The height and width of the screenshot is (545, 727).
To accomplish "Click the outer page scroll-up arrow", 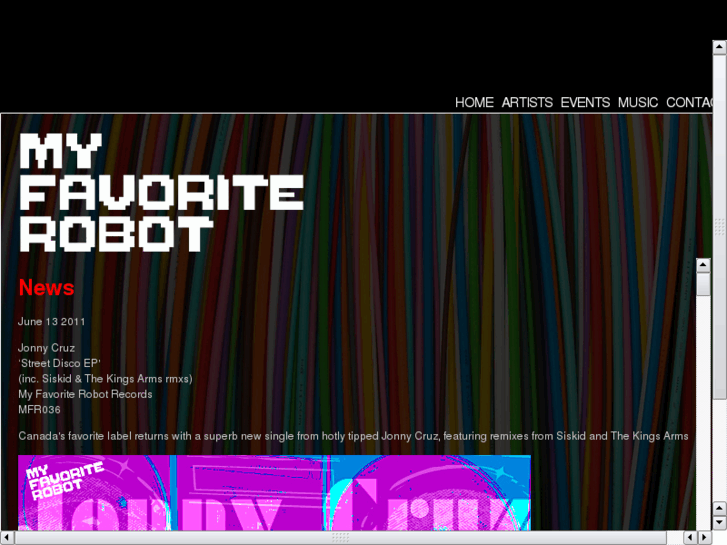I will pos(720,47).
